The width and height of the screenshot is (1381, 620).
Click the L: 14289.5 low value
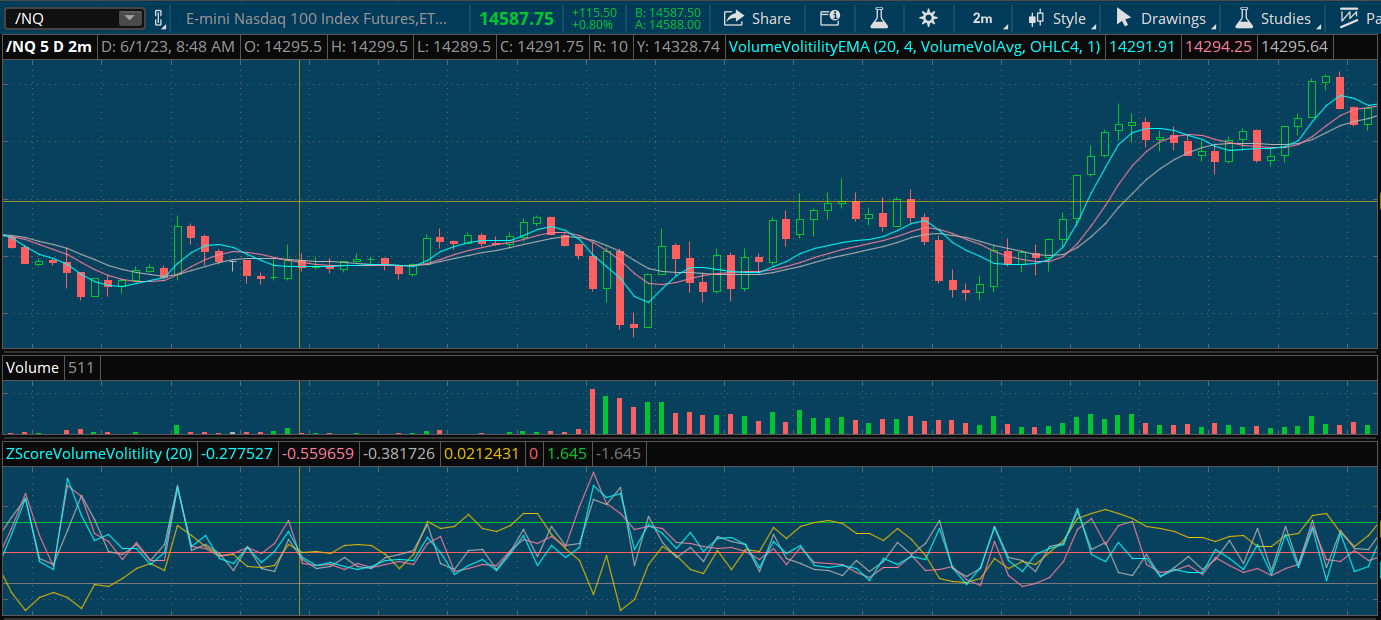point(454,47)
